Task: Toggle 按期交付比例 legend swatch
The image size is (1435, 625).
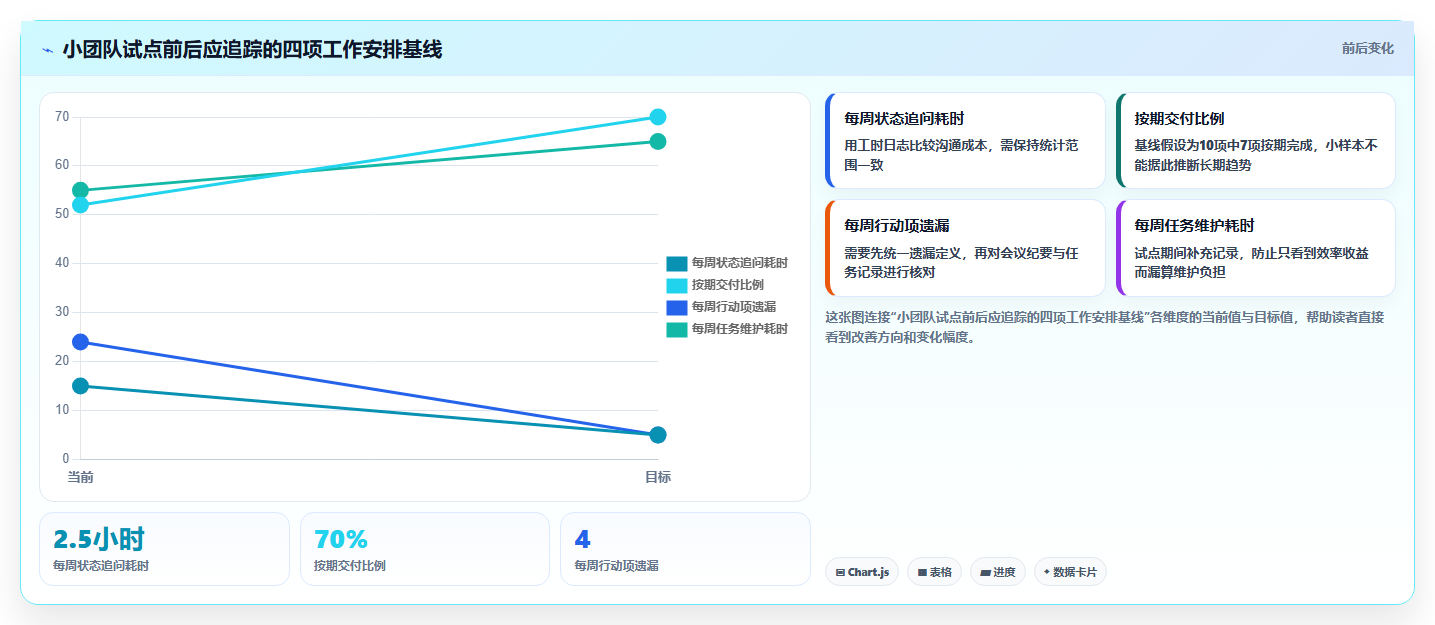Action: click(x=677, y=285)
